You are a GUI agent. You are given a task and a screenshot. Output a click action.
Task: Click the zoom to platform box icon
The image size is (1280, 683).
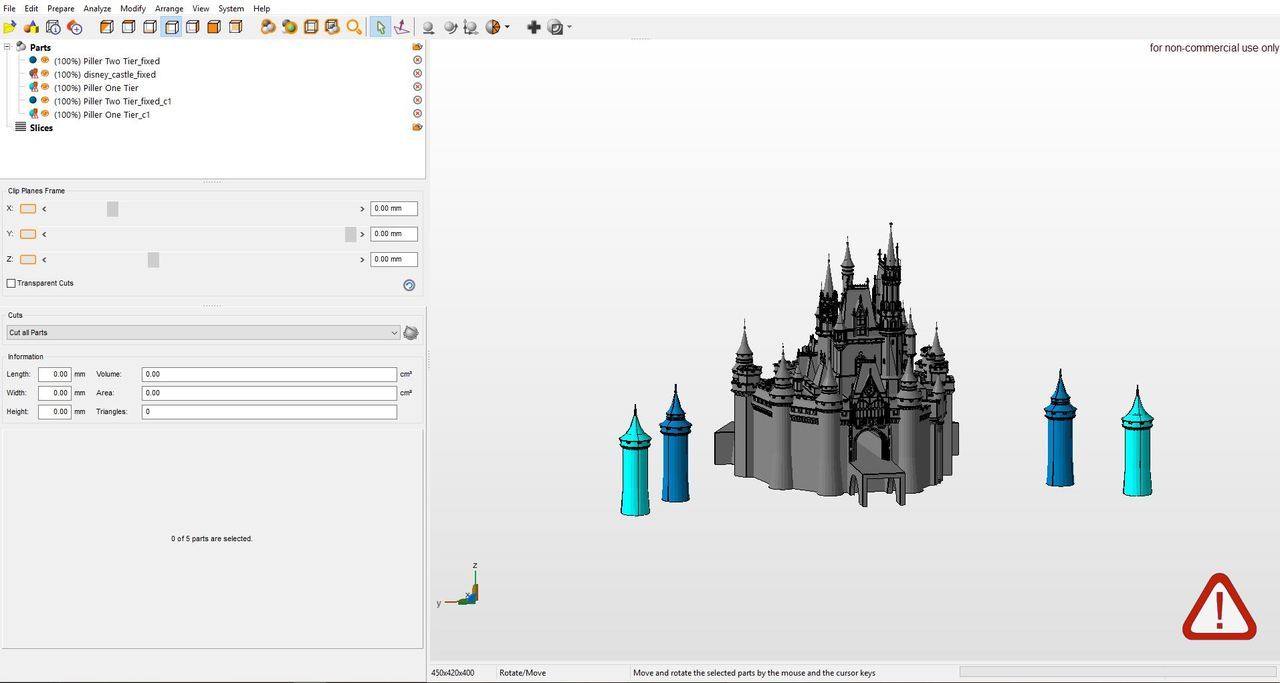pyautogui.click(x=311, y=27)
